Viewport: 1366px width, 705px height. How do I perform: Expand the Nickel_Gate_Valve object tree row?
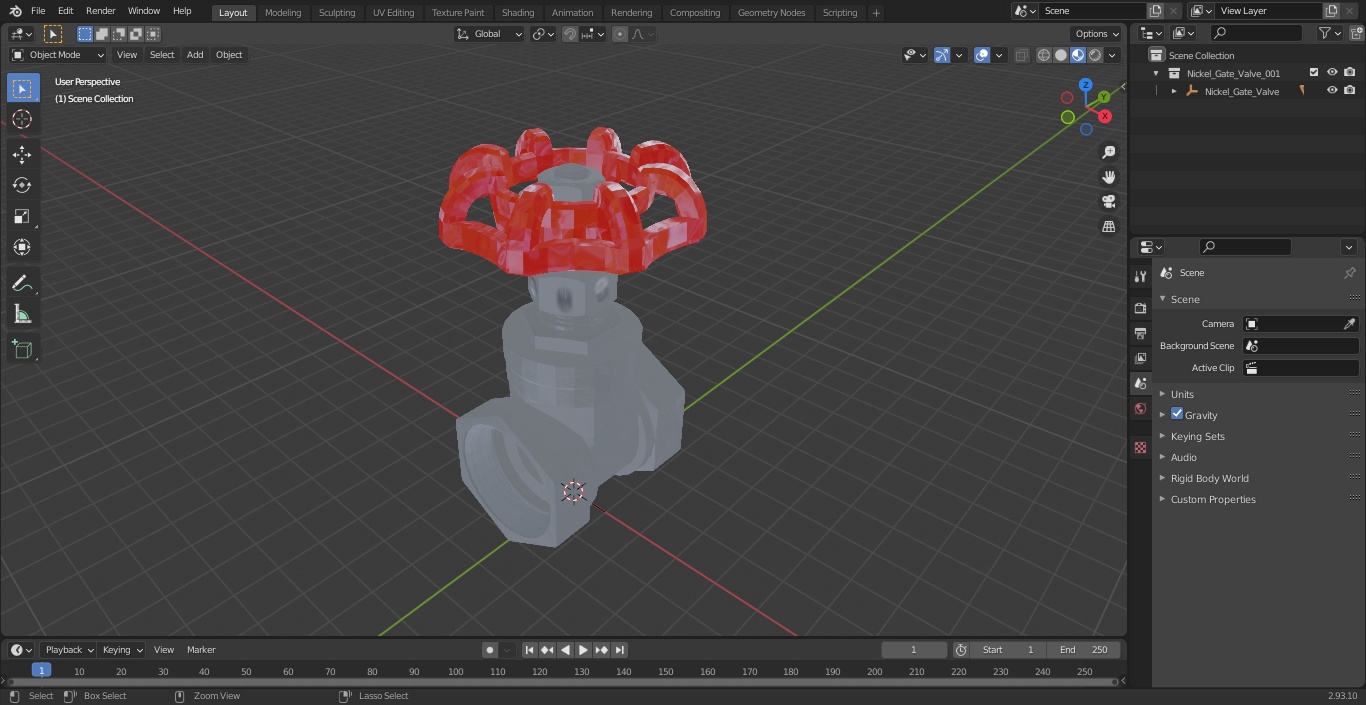[1174, 91]
